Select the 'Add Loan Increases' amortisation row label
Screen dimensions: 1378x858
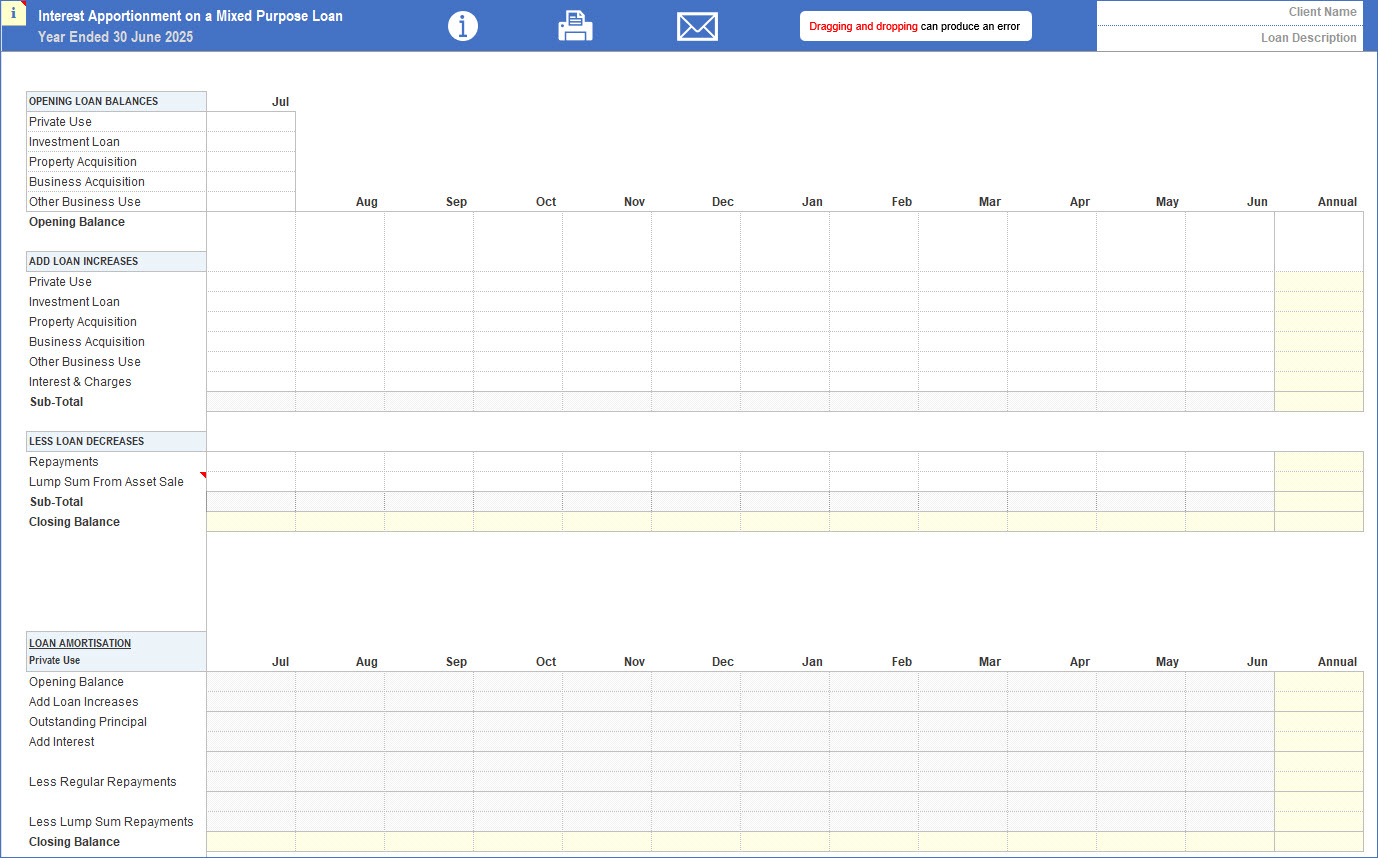click(84, 702)
